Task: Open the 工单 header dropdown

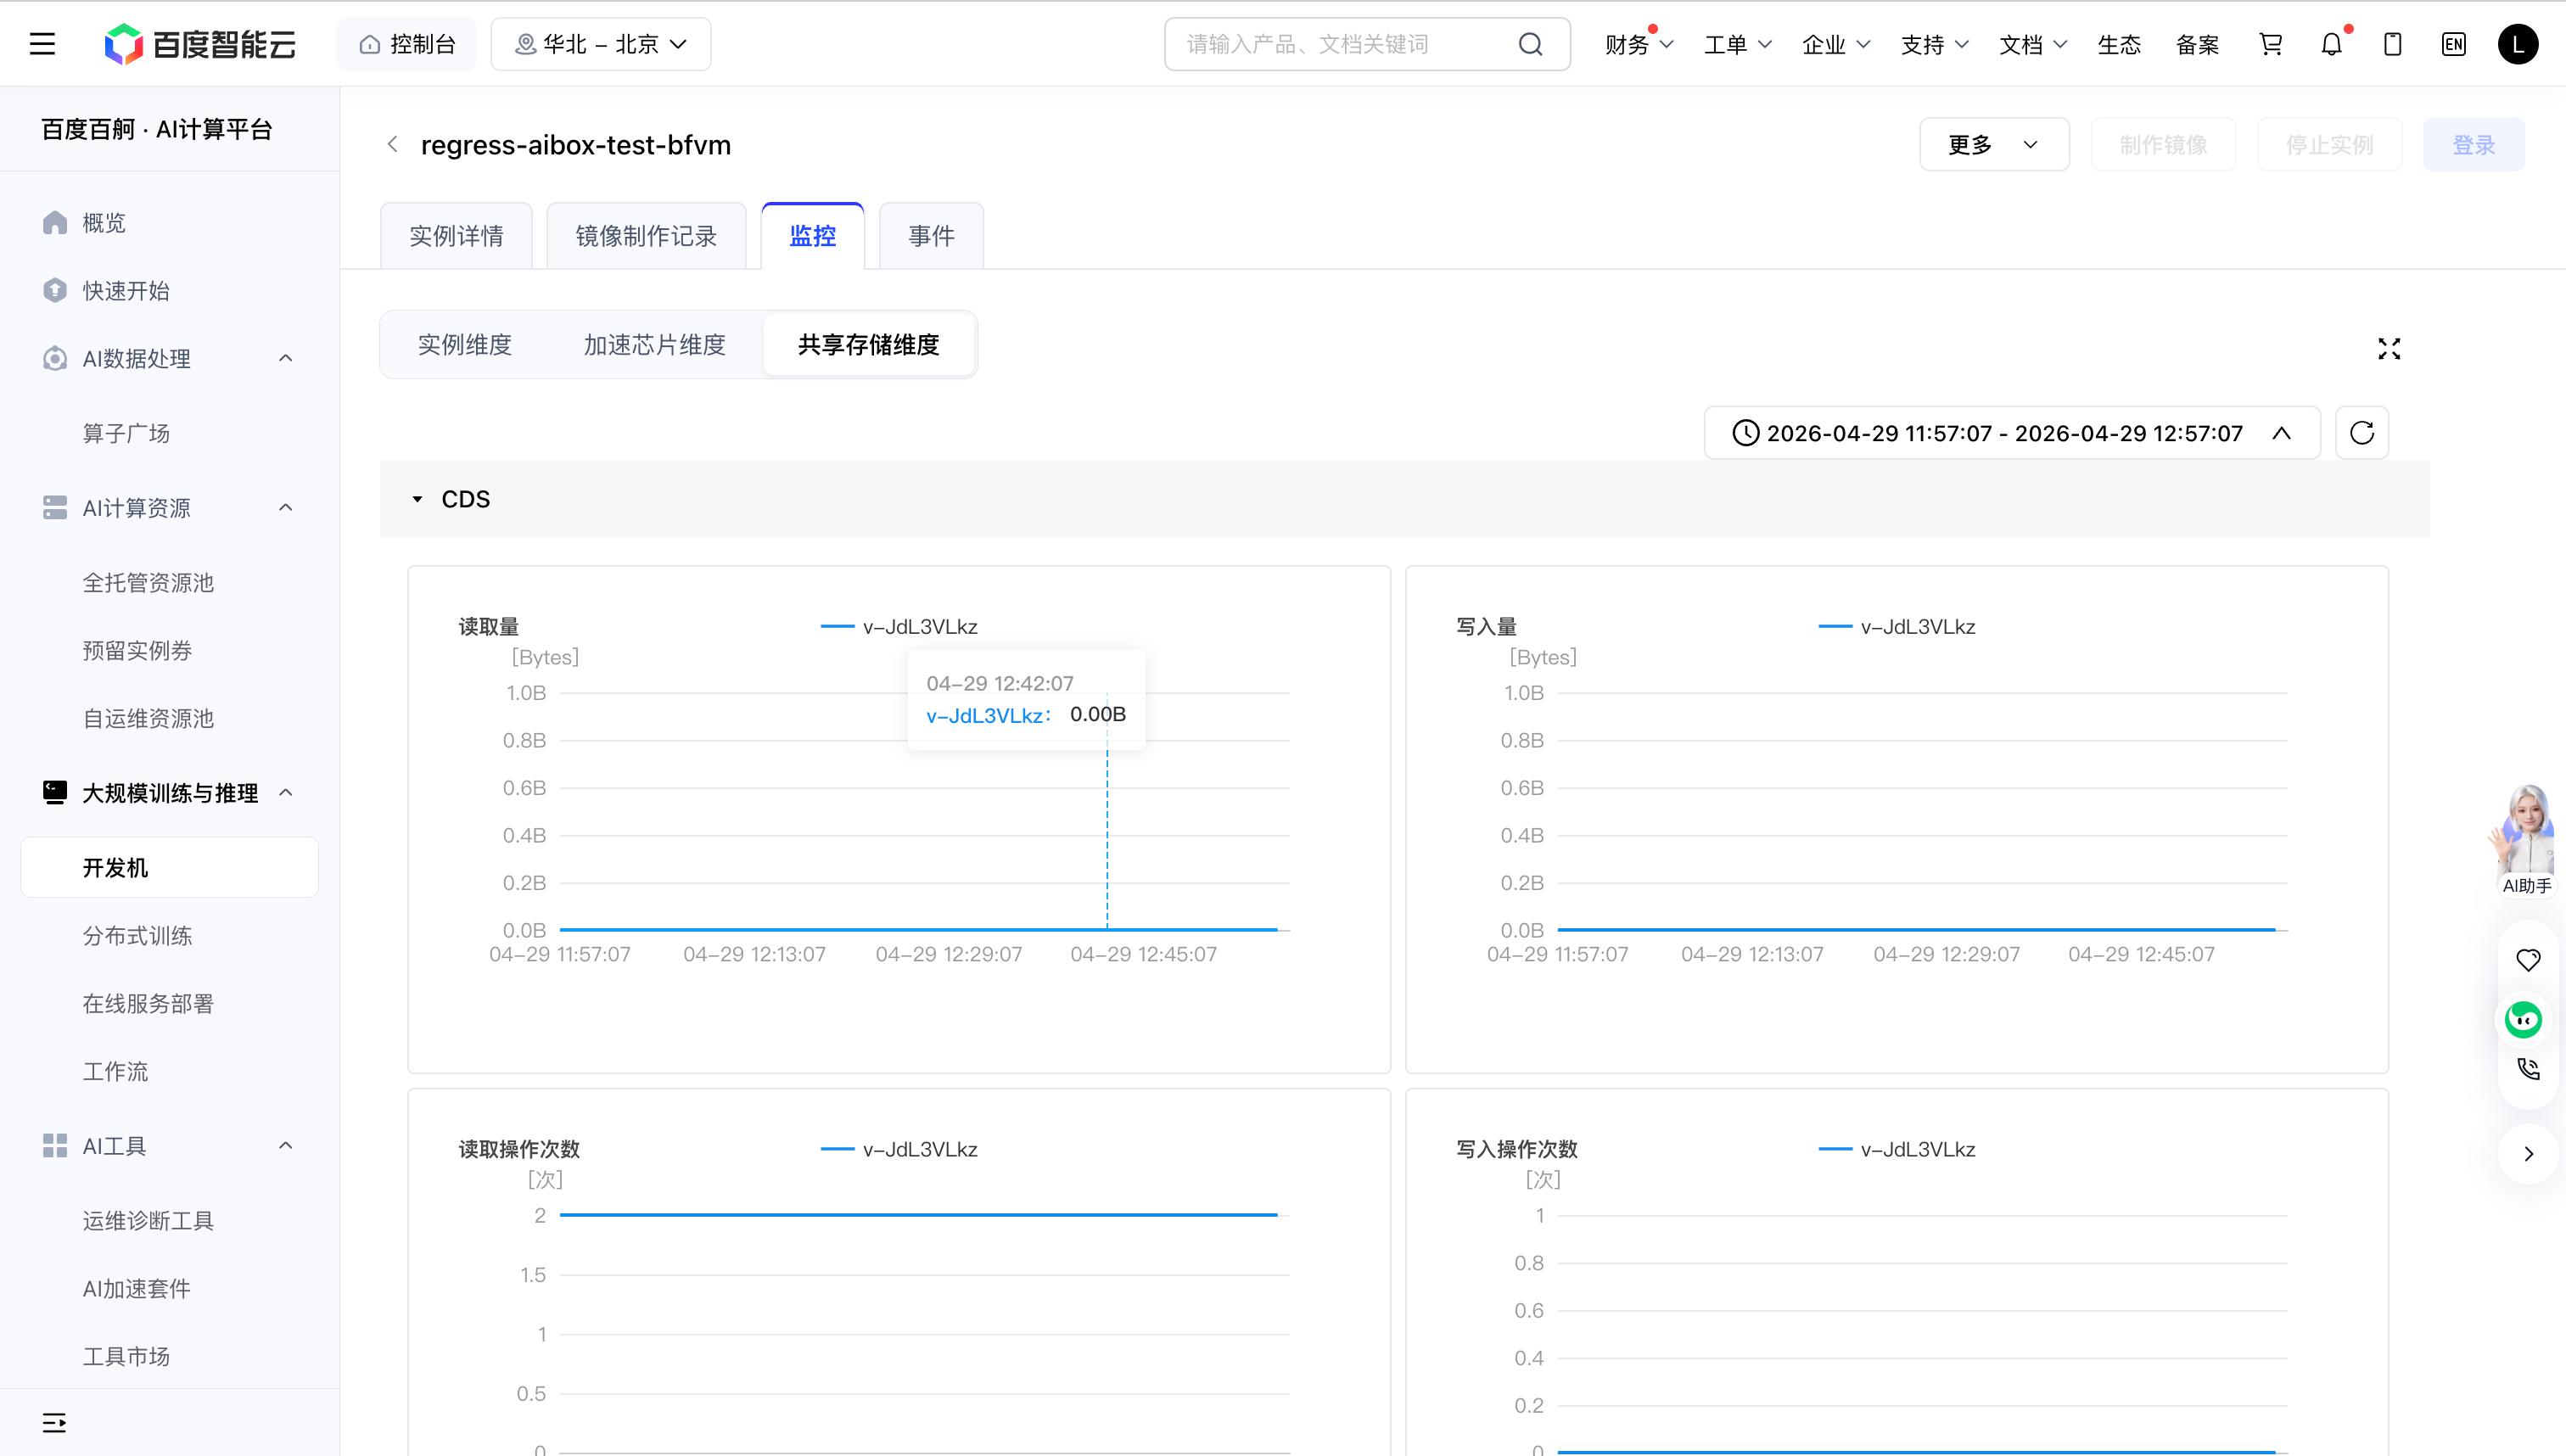Action: 1737,44
